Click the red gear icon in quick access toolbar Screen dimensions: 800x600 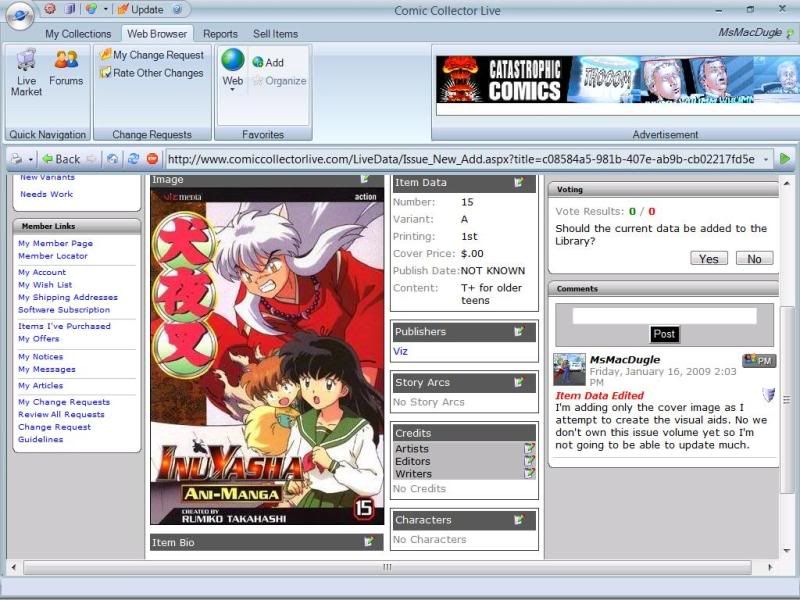click(49, 9)
